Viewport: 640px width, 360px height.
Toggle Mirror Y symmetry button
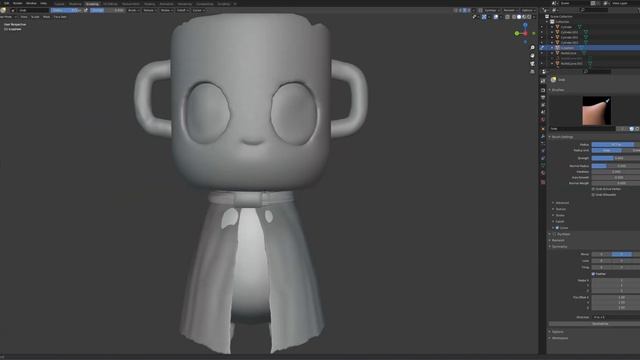(622, 254)
